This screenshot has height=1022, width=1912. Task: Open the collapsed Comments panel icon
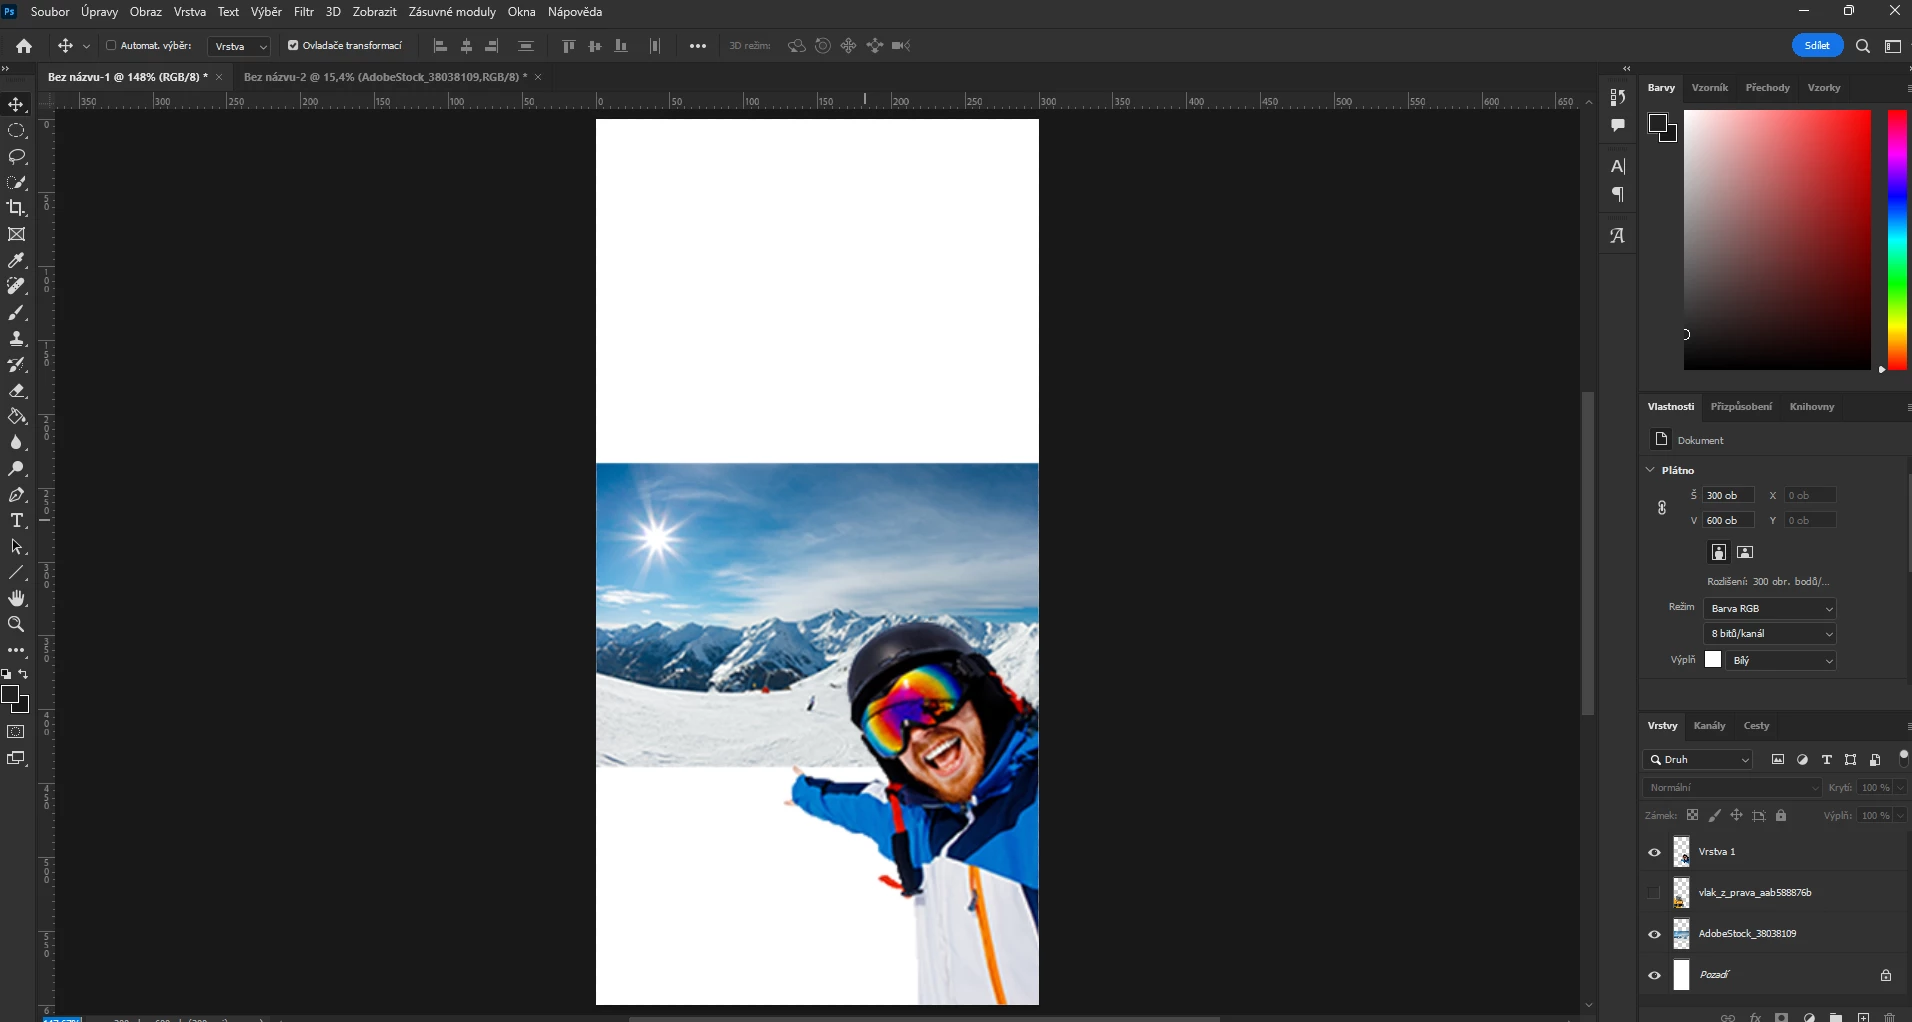pyautogui.click(x=1618, y=125)
